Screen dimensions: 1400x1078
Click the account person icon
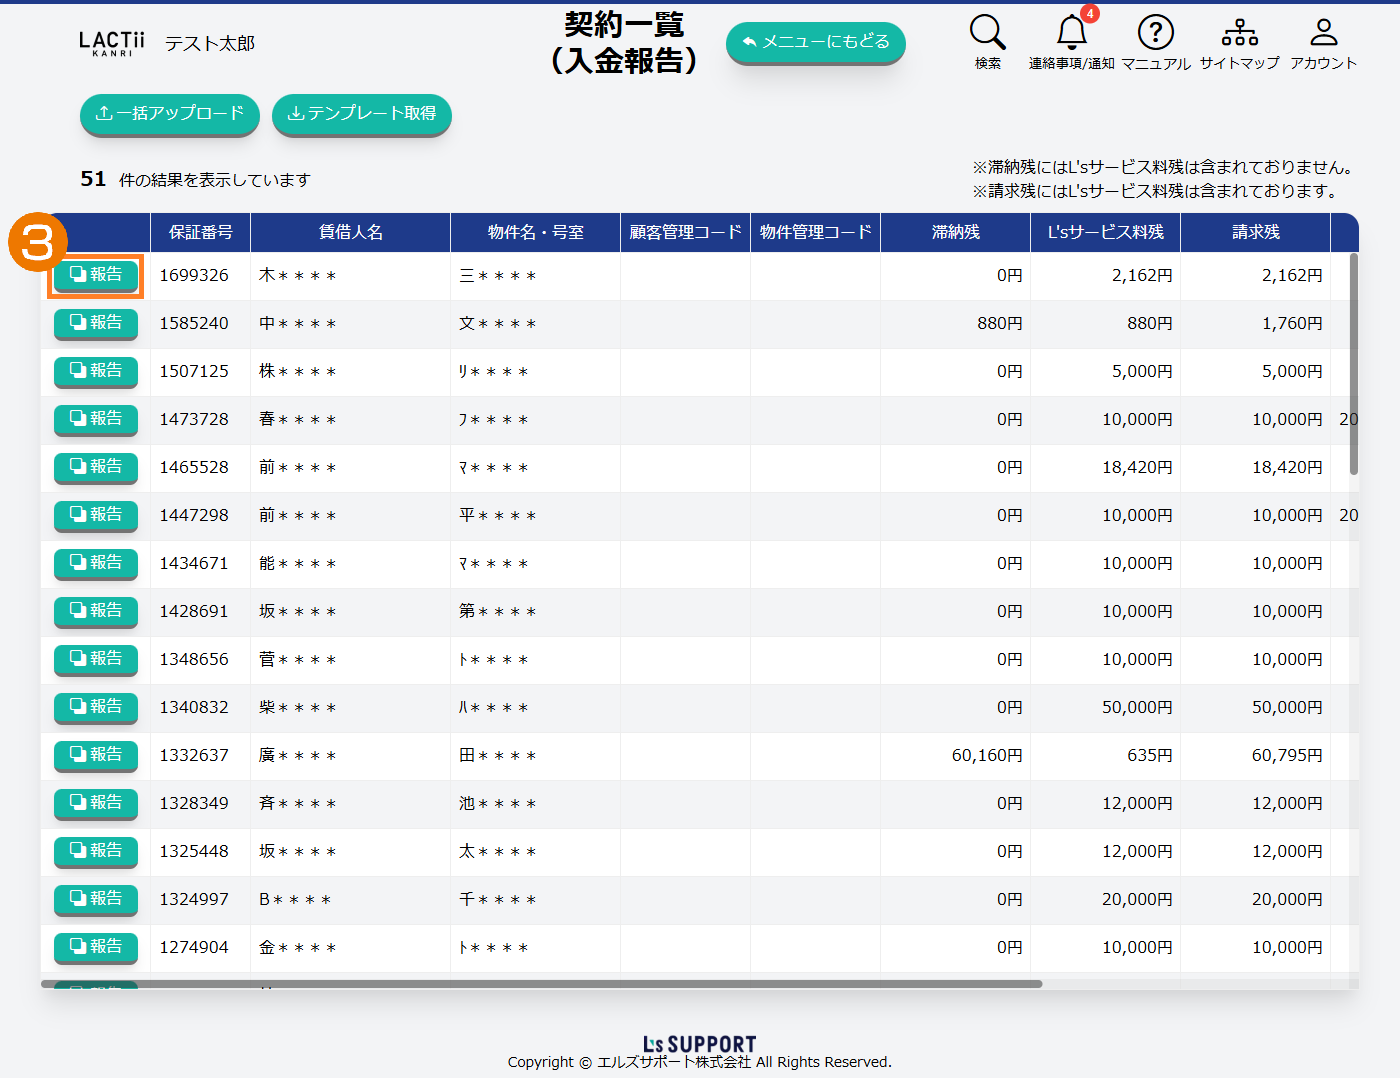coord(1323,33)
